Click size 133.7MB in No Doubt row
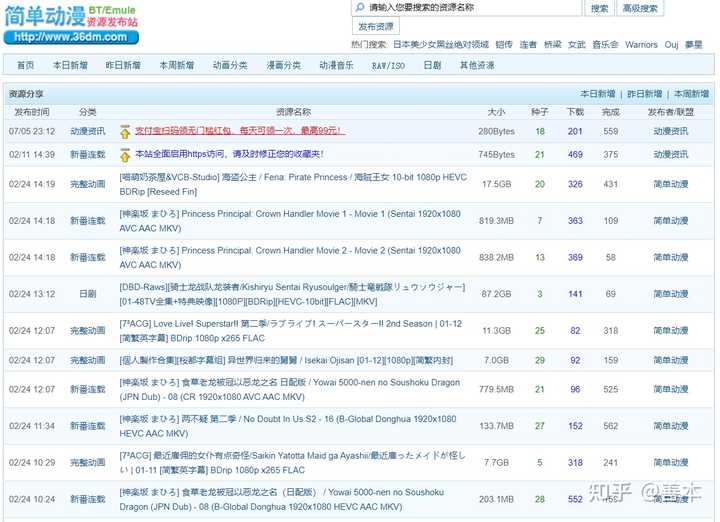 (x=496, y=426)
